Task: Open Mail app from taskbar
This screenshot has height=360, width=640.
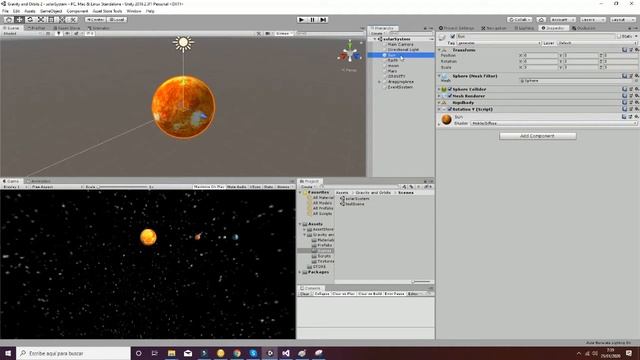Action: click(x=188, y=353)
